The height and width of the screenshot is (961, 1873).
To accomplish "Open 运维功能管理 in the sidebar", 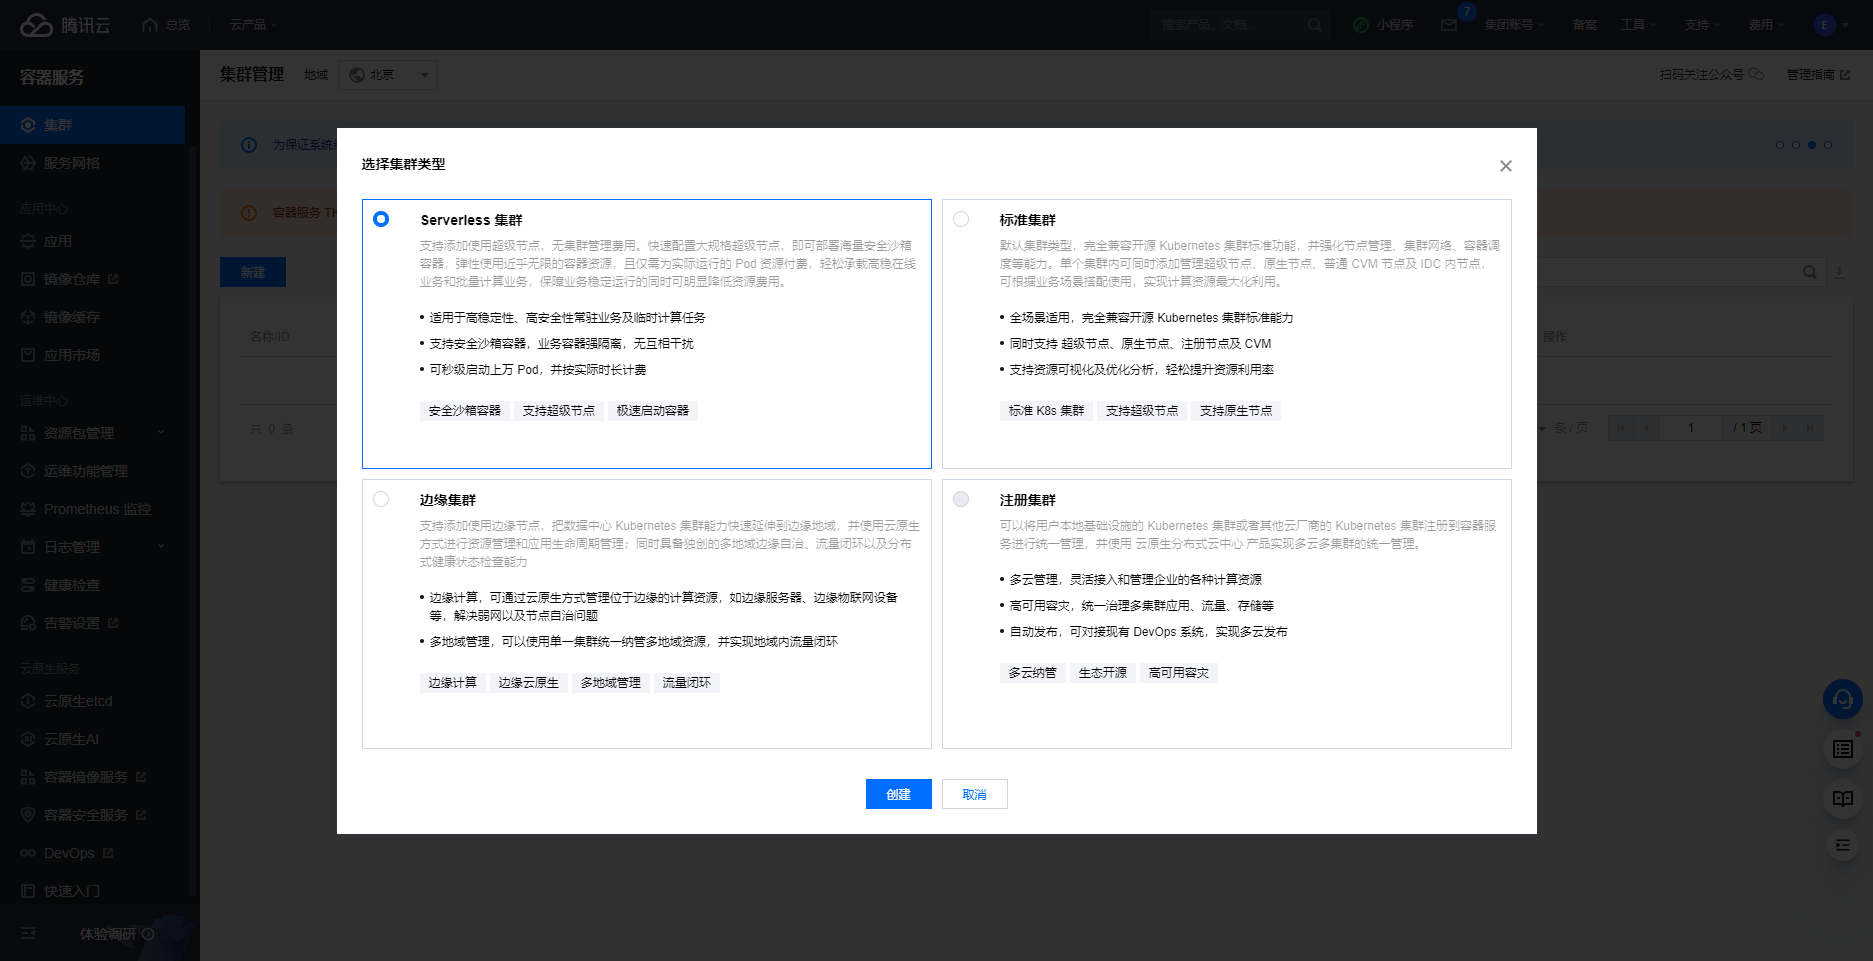I will click(x=92, y=471).
